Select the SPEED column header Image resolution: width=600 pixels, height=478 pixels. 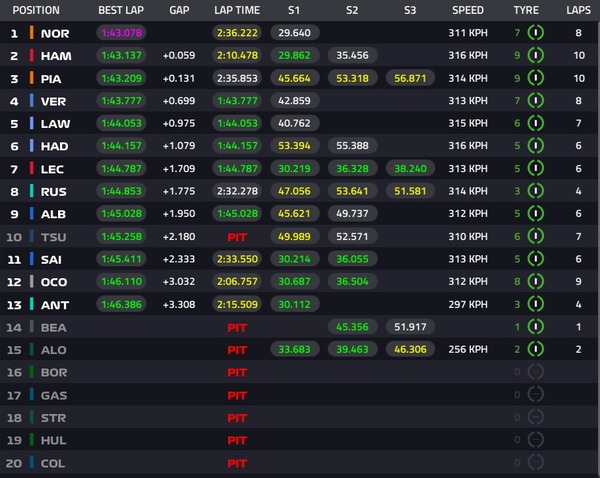[467, 9]
